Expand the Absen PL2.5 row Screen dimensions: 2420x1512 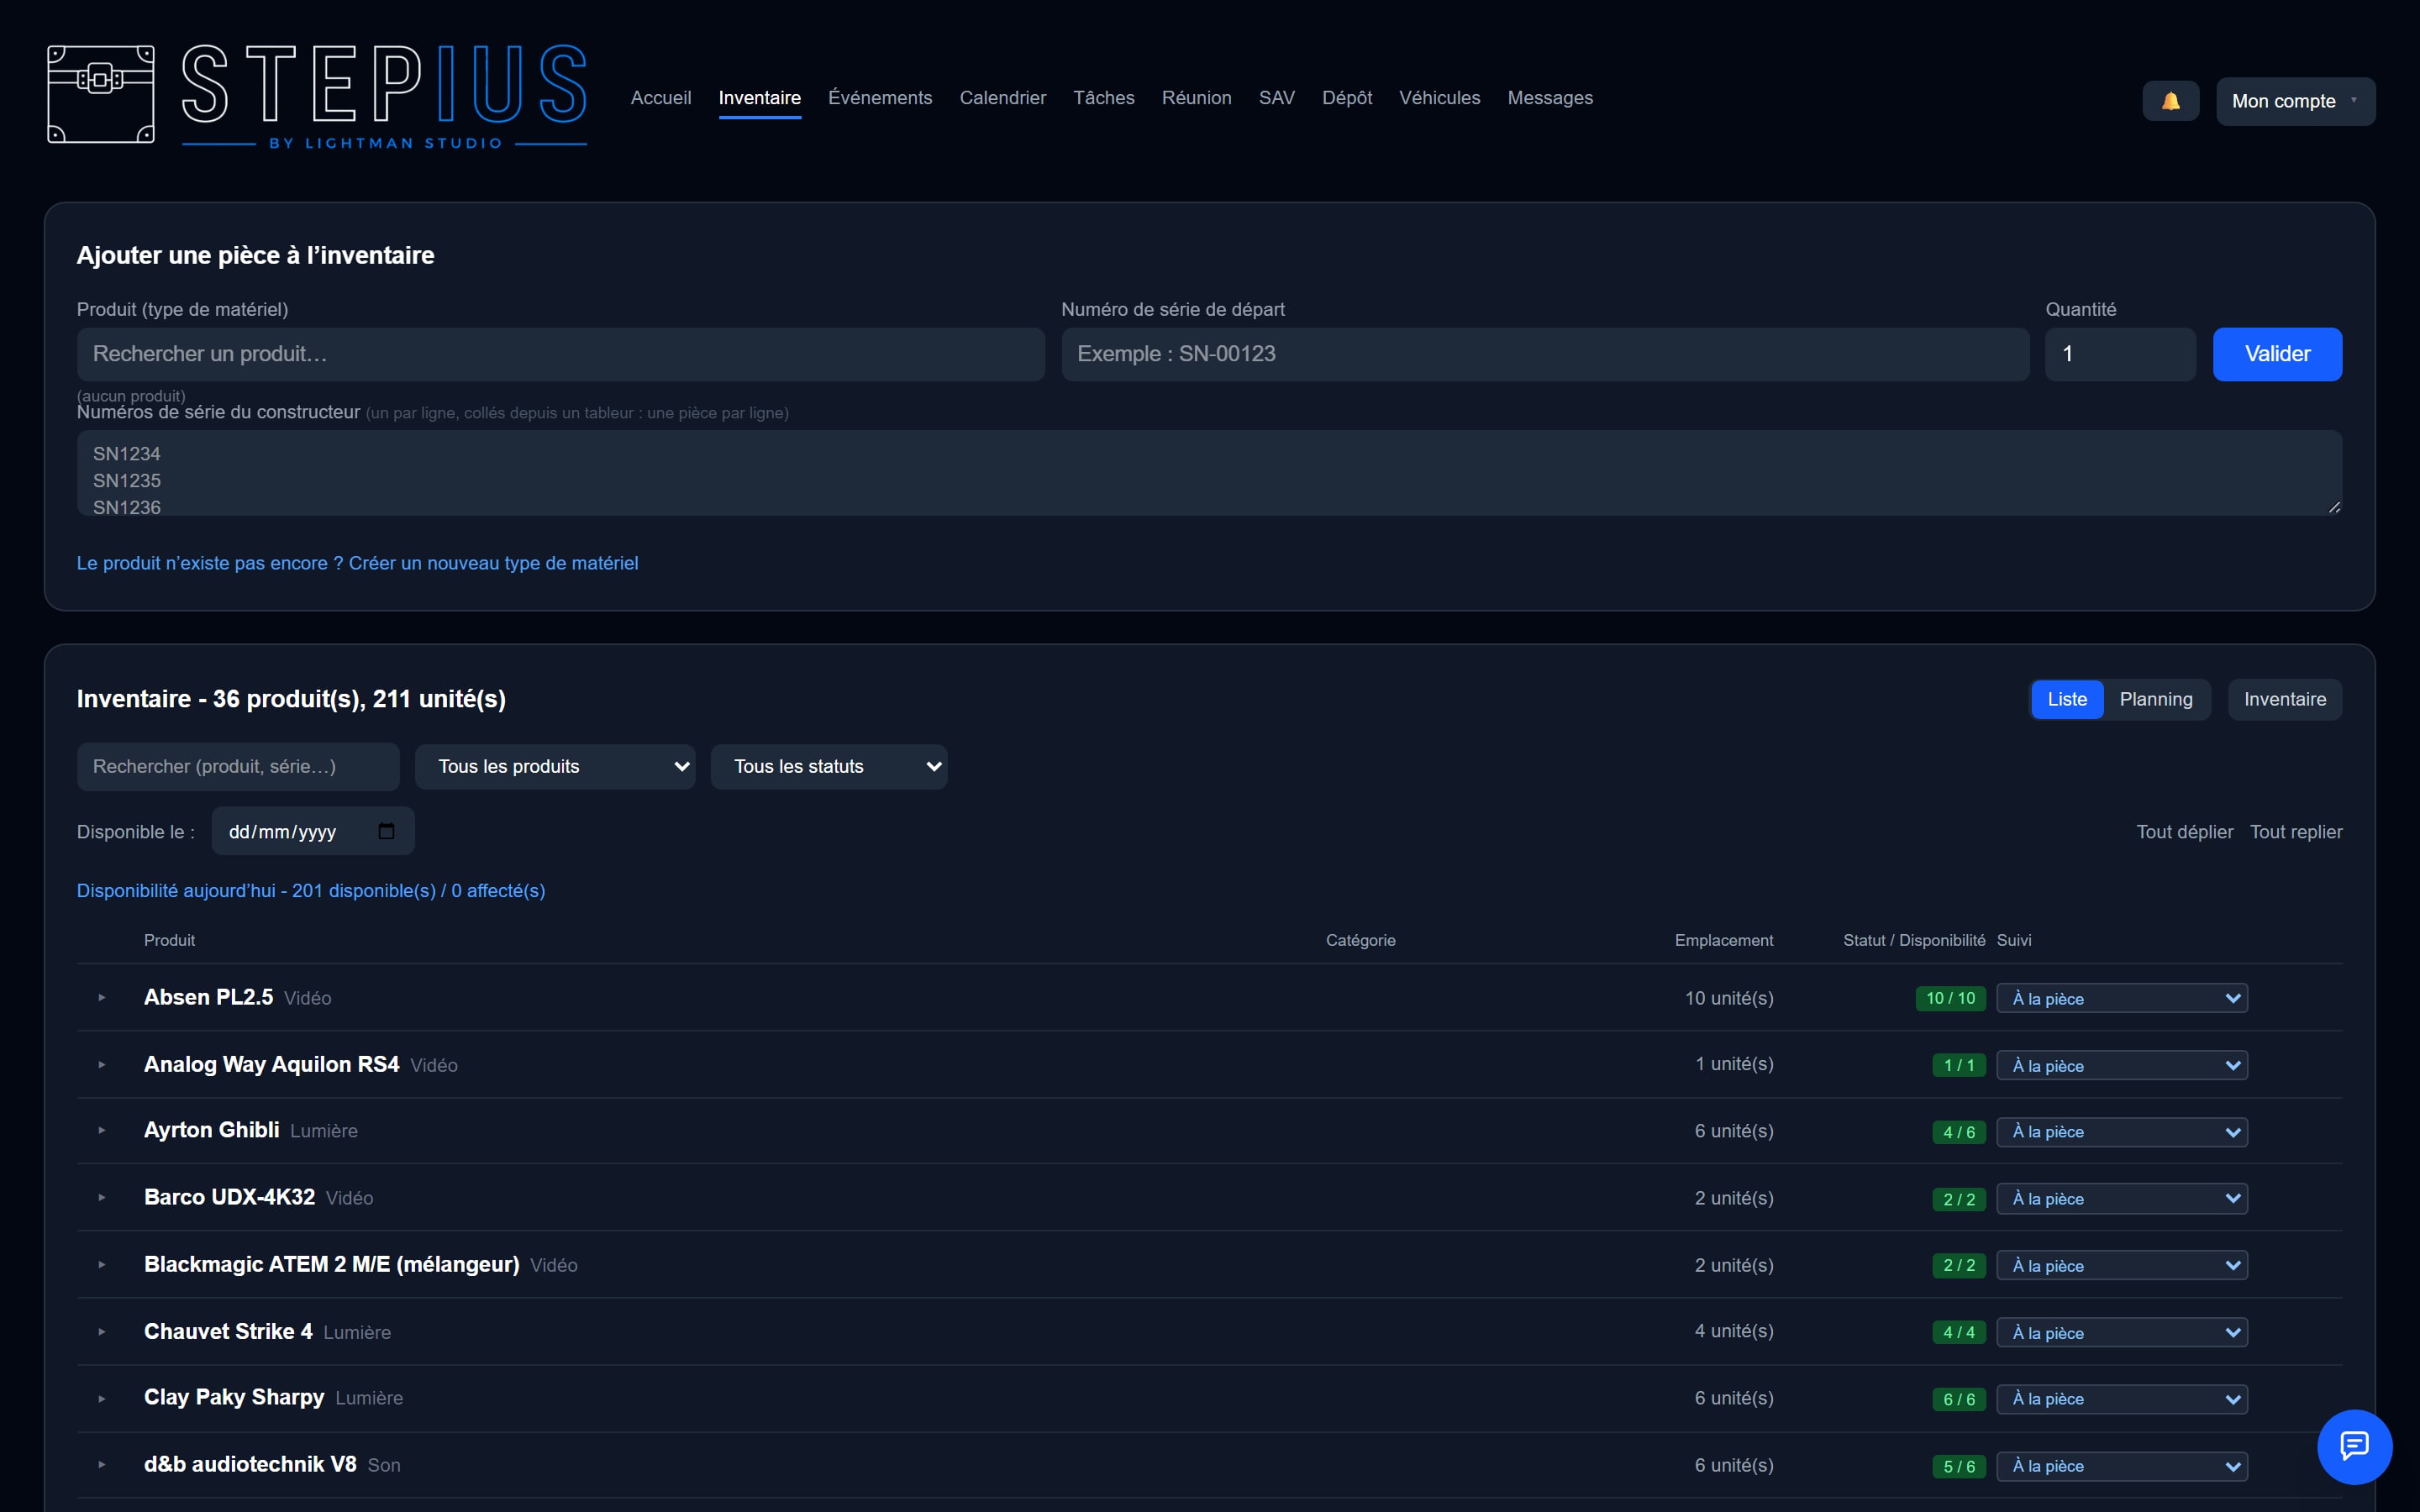point(102,998)
